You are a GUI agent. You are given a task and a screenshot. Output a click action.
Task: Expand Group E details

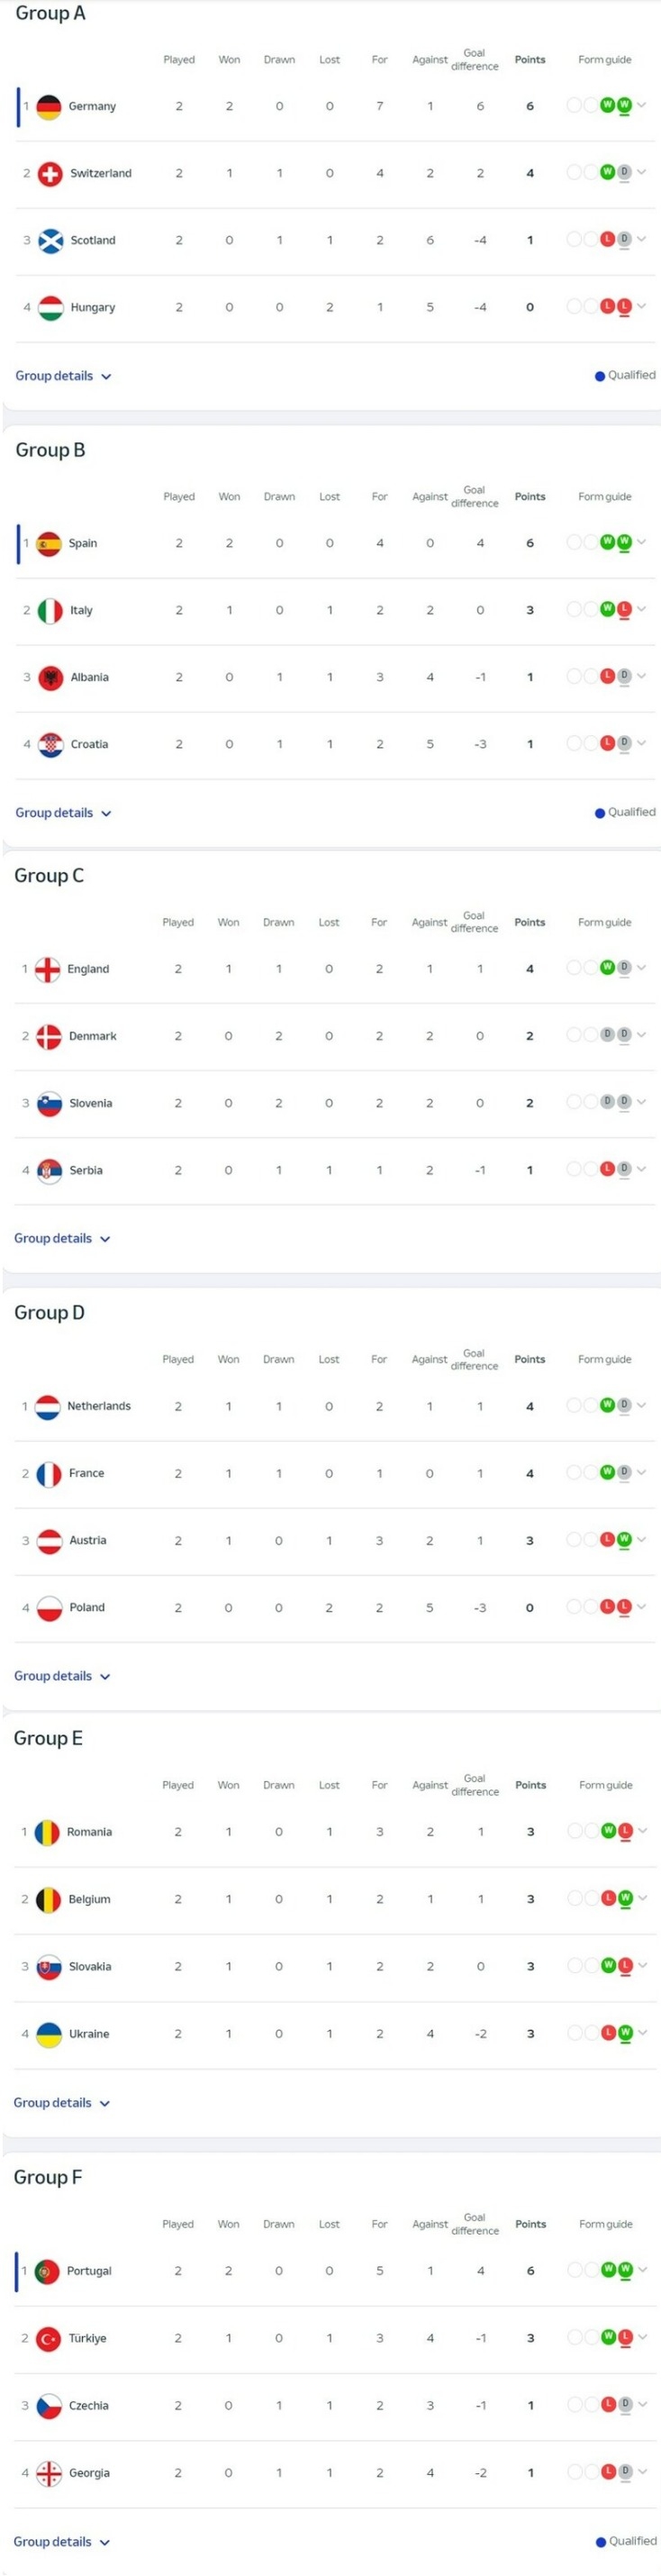click(x=62, y=2102)
